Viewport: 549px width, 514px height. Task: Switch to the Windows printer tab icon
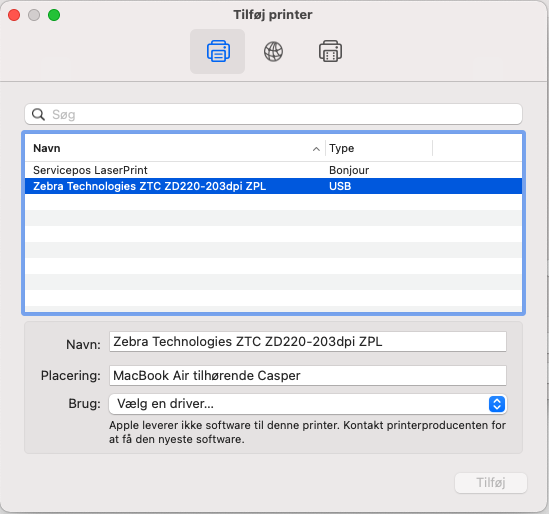point(330,51)
